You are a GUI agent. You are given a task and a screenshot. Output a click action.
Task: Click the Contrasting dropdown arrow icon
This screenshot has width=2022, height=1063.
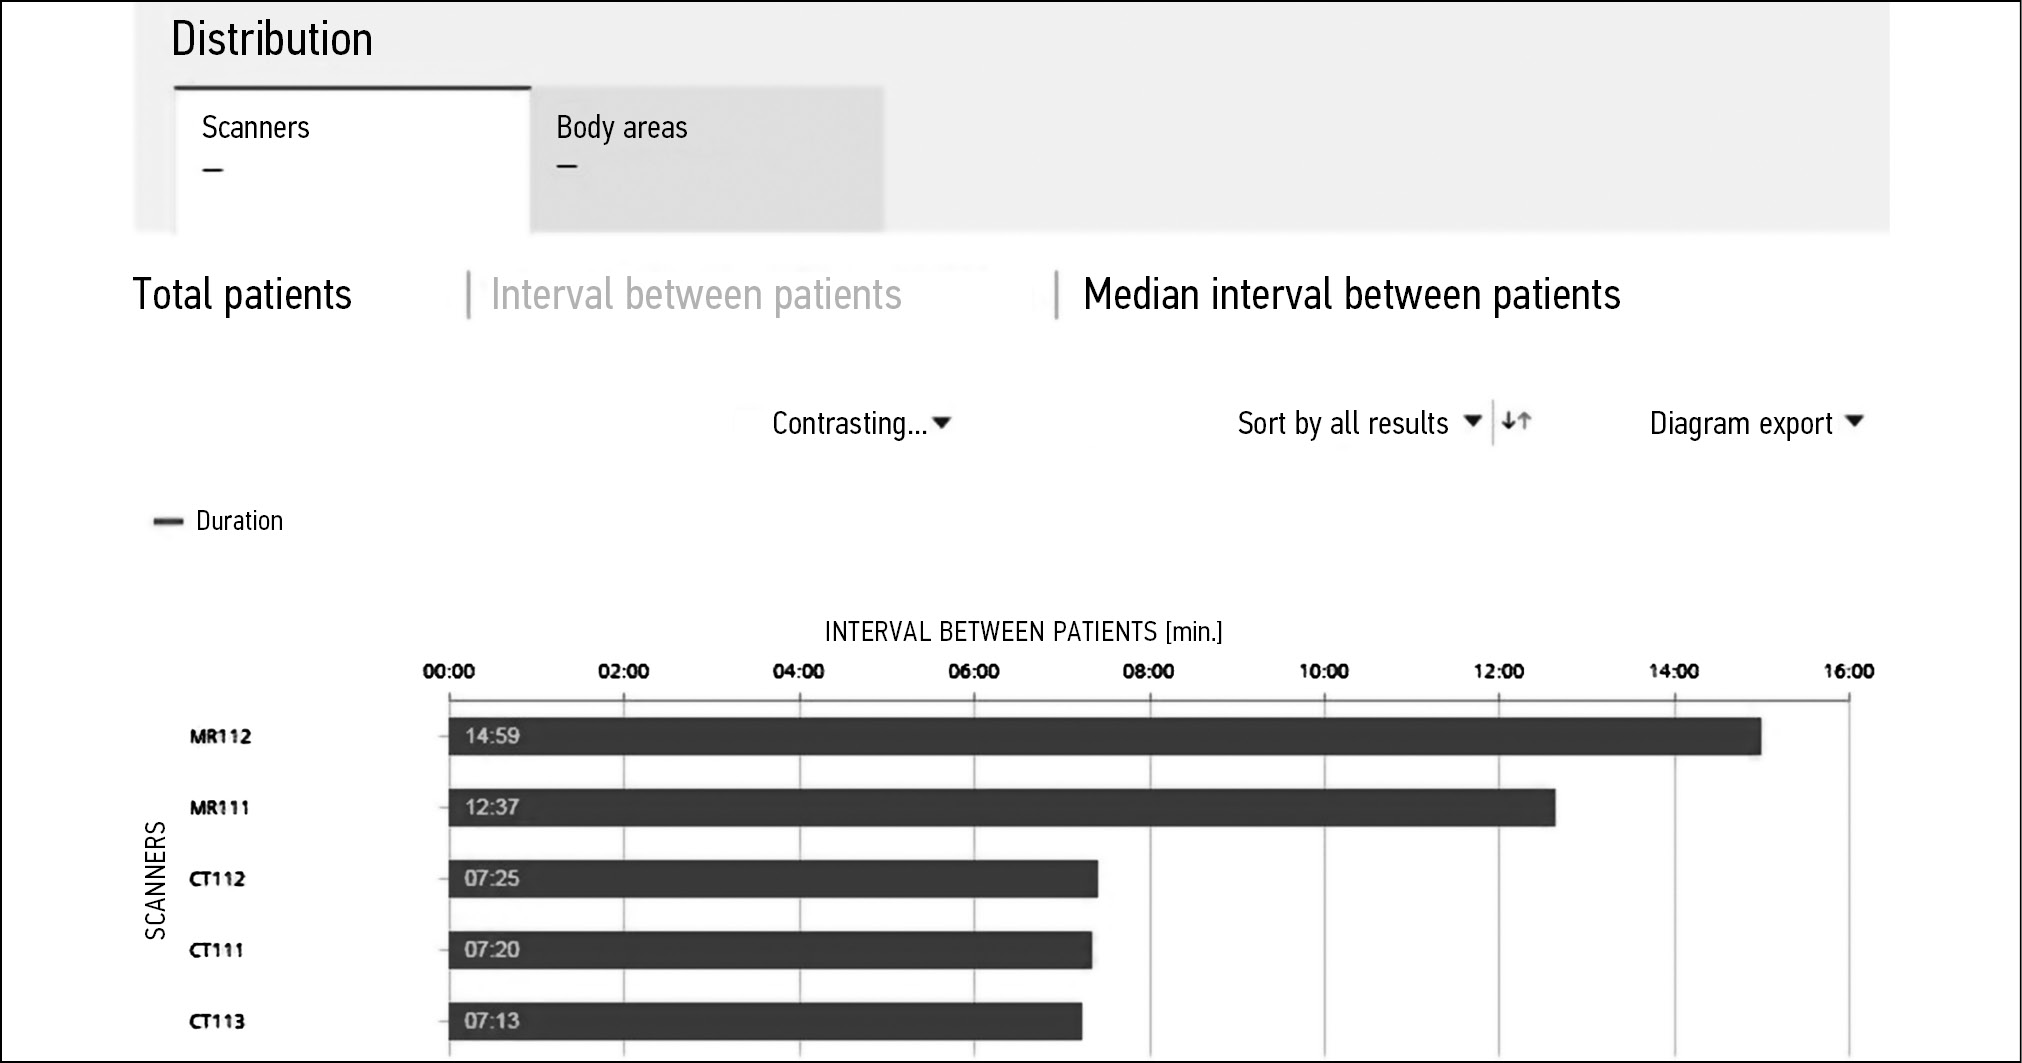click(x=941, y=424)
